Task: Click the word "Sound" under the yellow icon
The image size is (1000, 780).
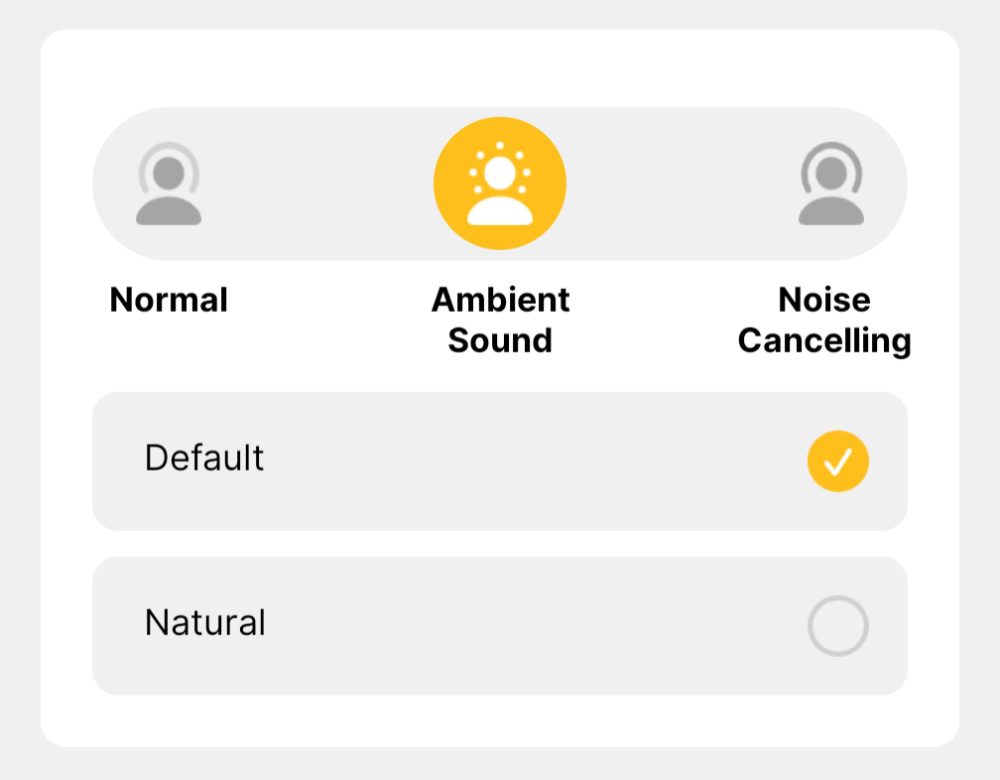Action: tap(500, 341)
